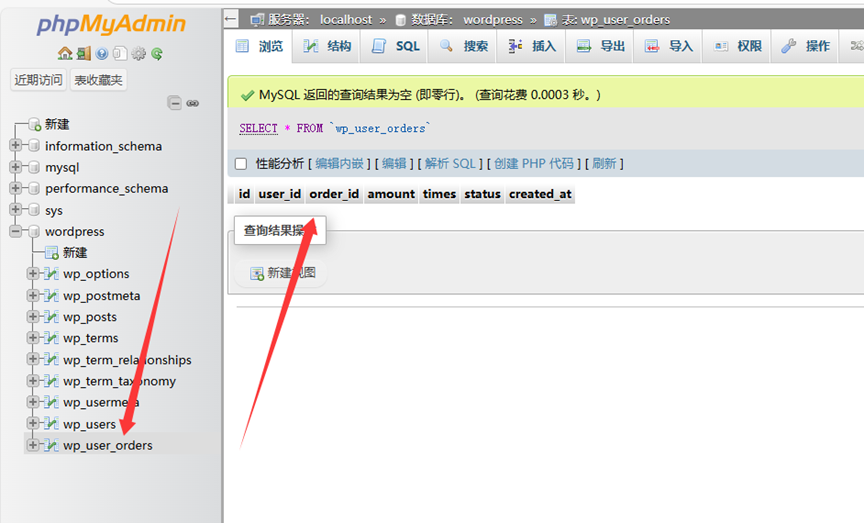Open the 搜索 search tab

tap(463, 46)
